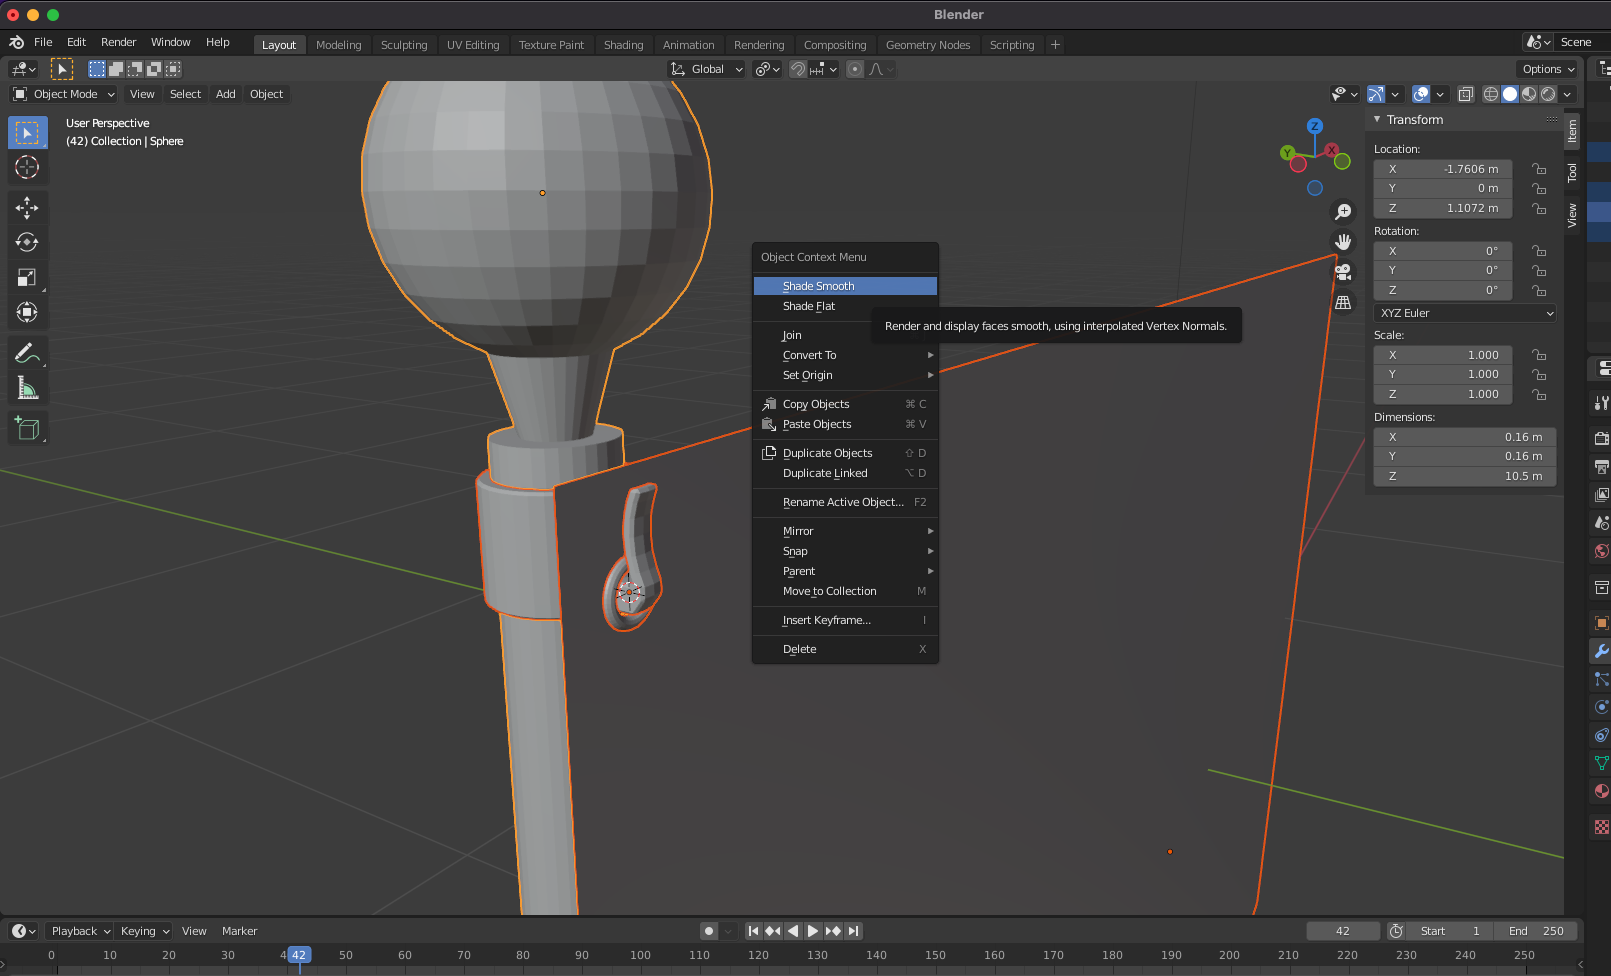Toggle proportional editing
This screenshot has height=976, width=1611.
click(855, 69)
